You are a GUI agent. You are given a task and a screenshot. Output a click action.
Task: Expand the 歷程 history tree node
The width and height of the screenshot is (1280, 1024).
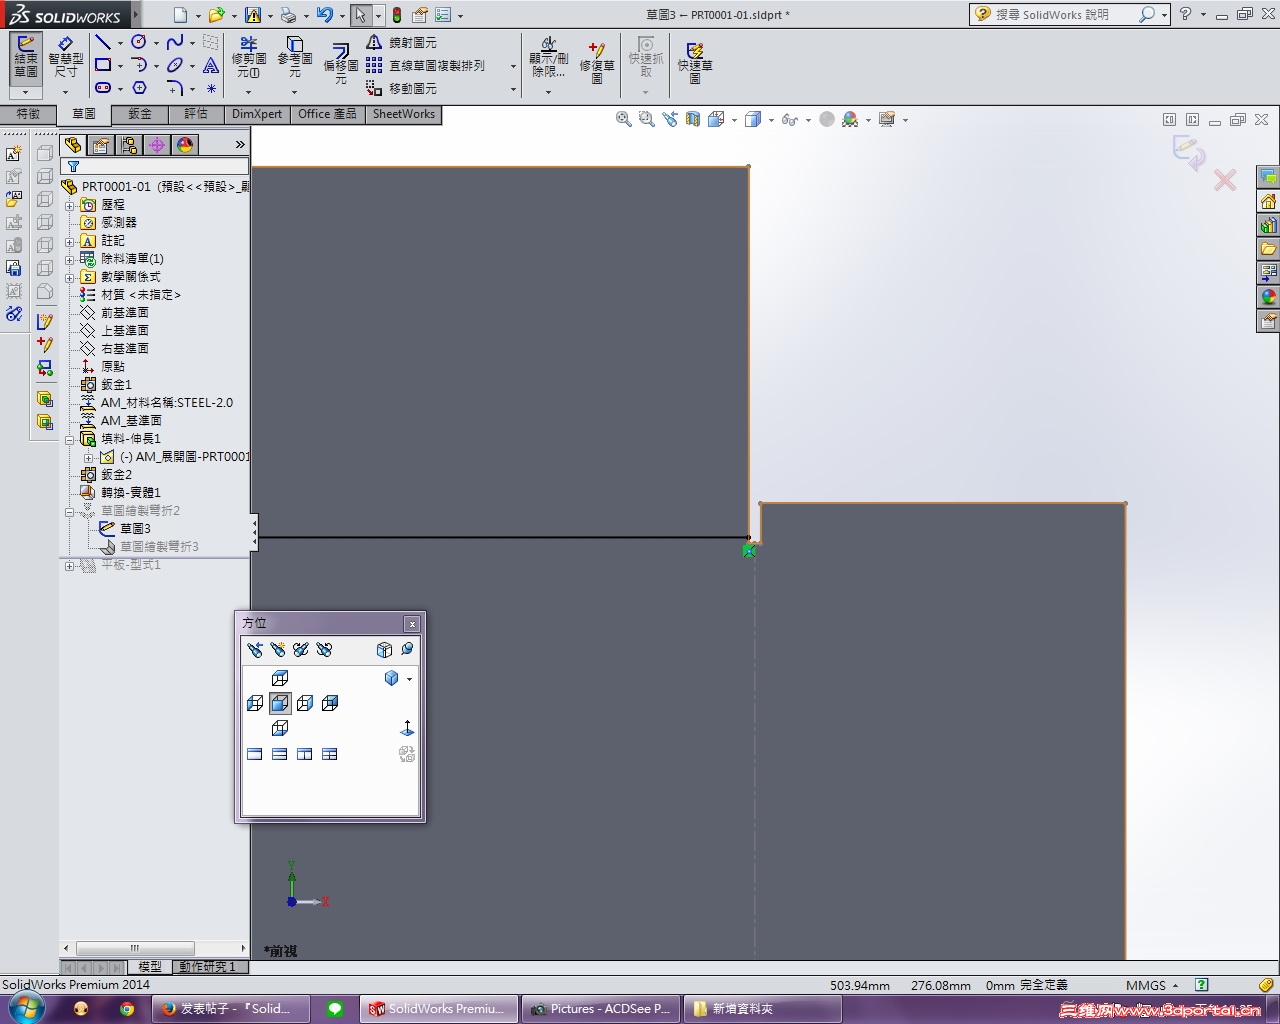tap(70, 205)
